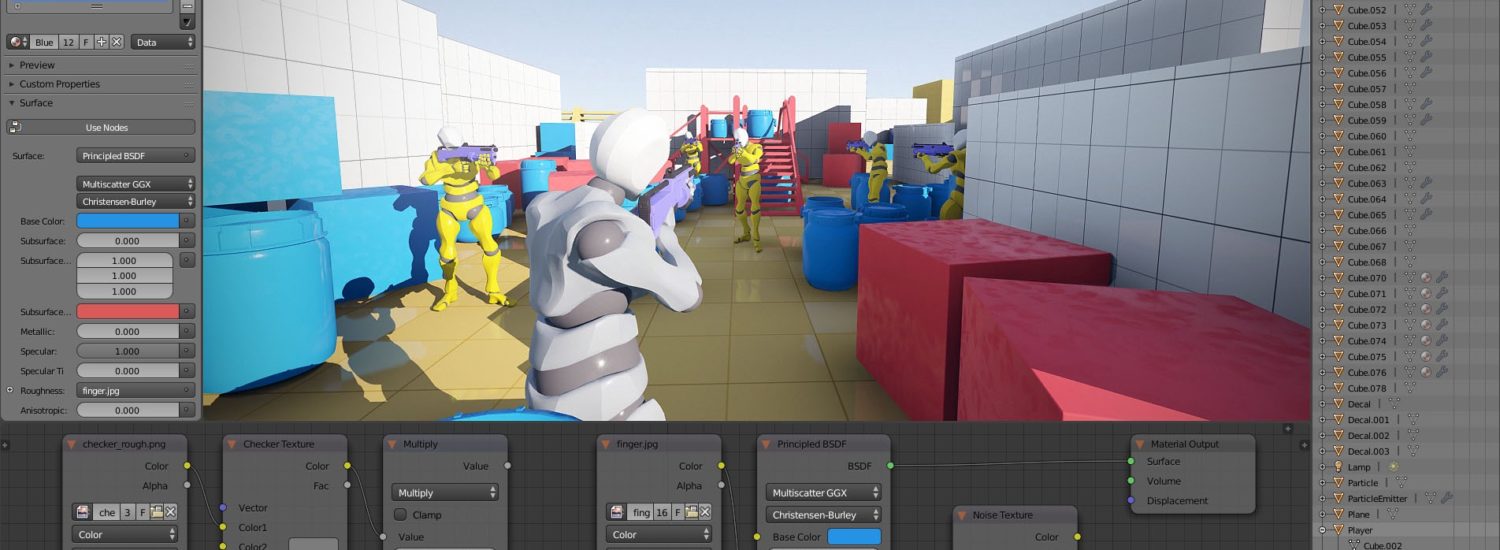The width and height of the screenshot is (1500, 550).
Task: Expand the Roughness node input plus icon
Action: click(10, 390)
